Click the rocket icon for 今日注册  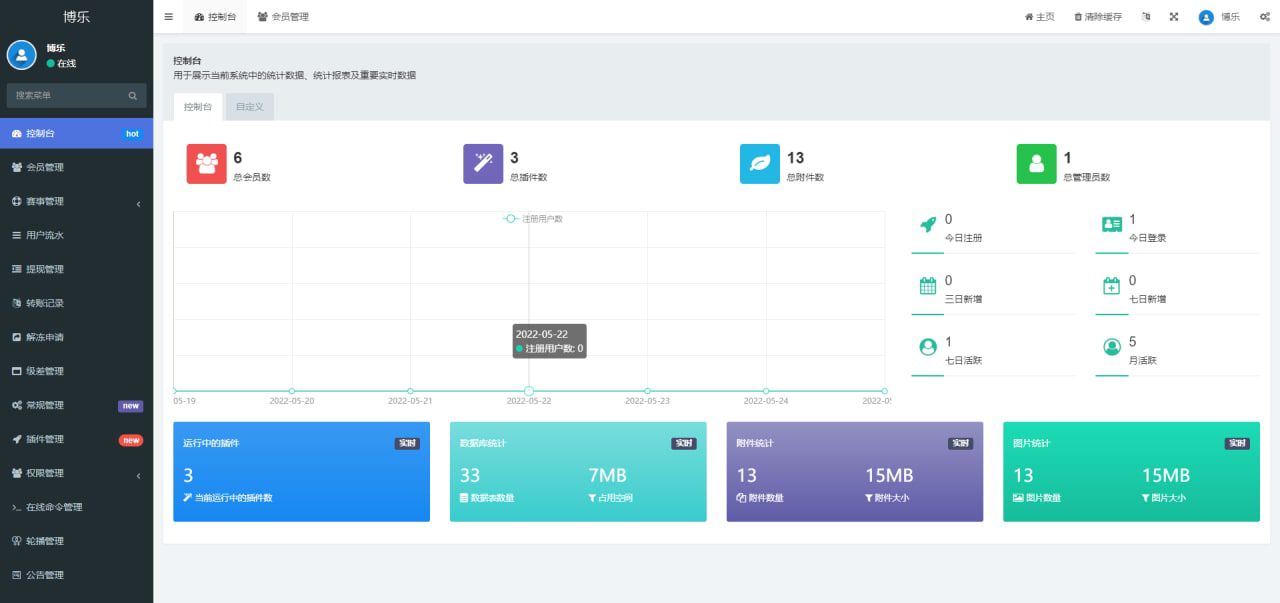tap(928, 225)
